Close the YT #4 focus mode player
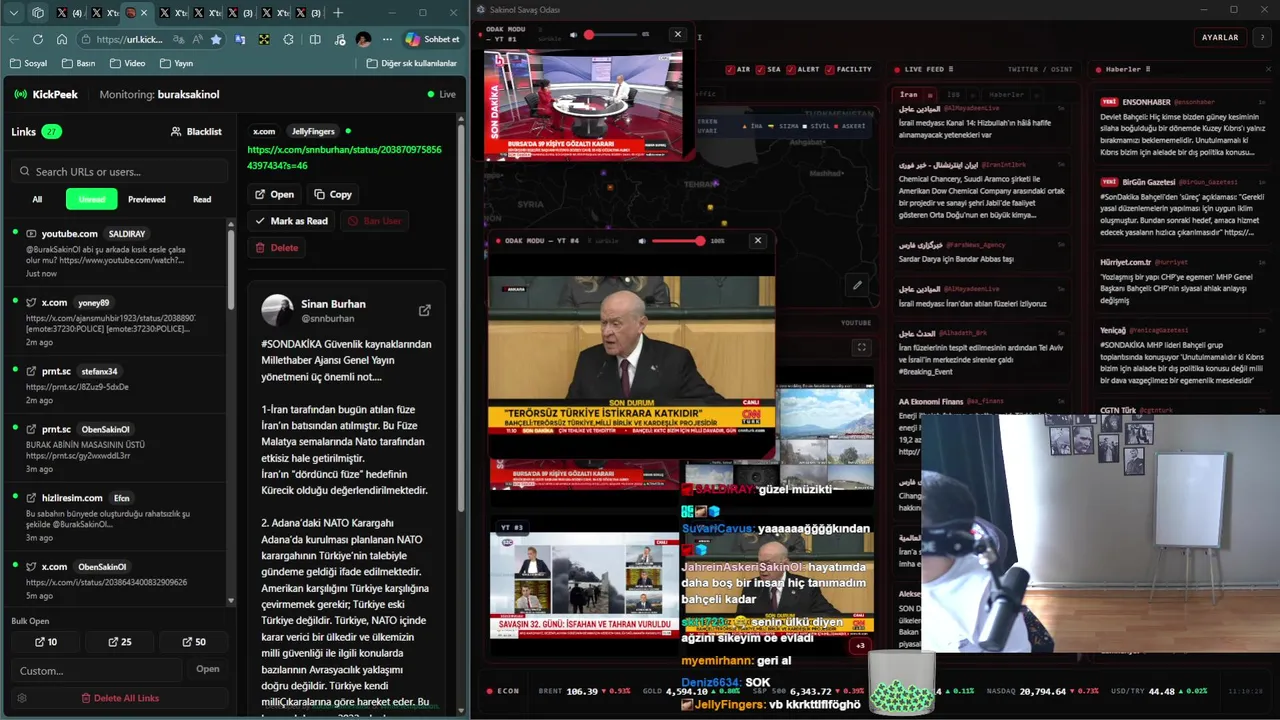The image size is (1280, 720). (758, 240)
